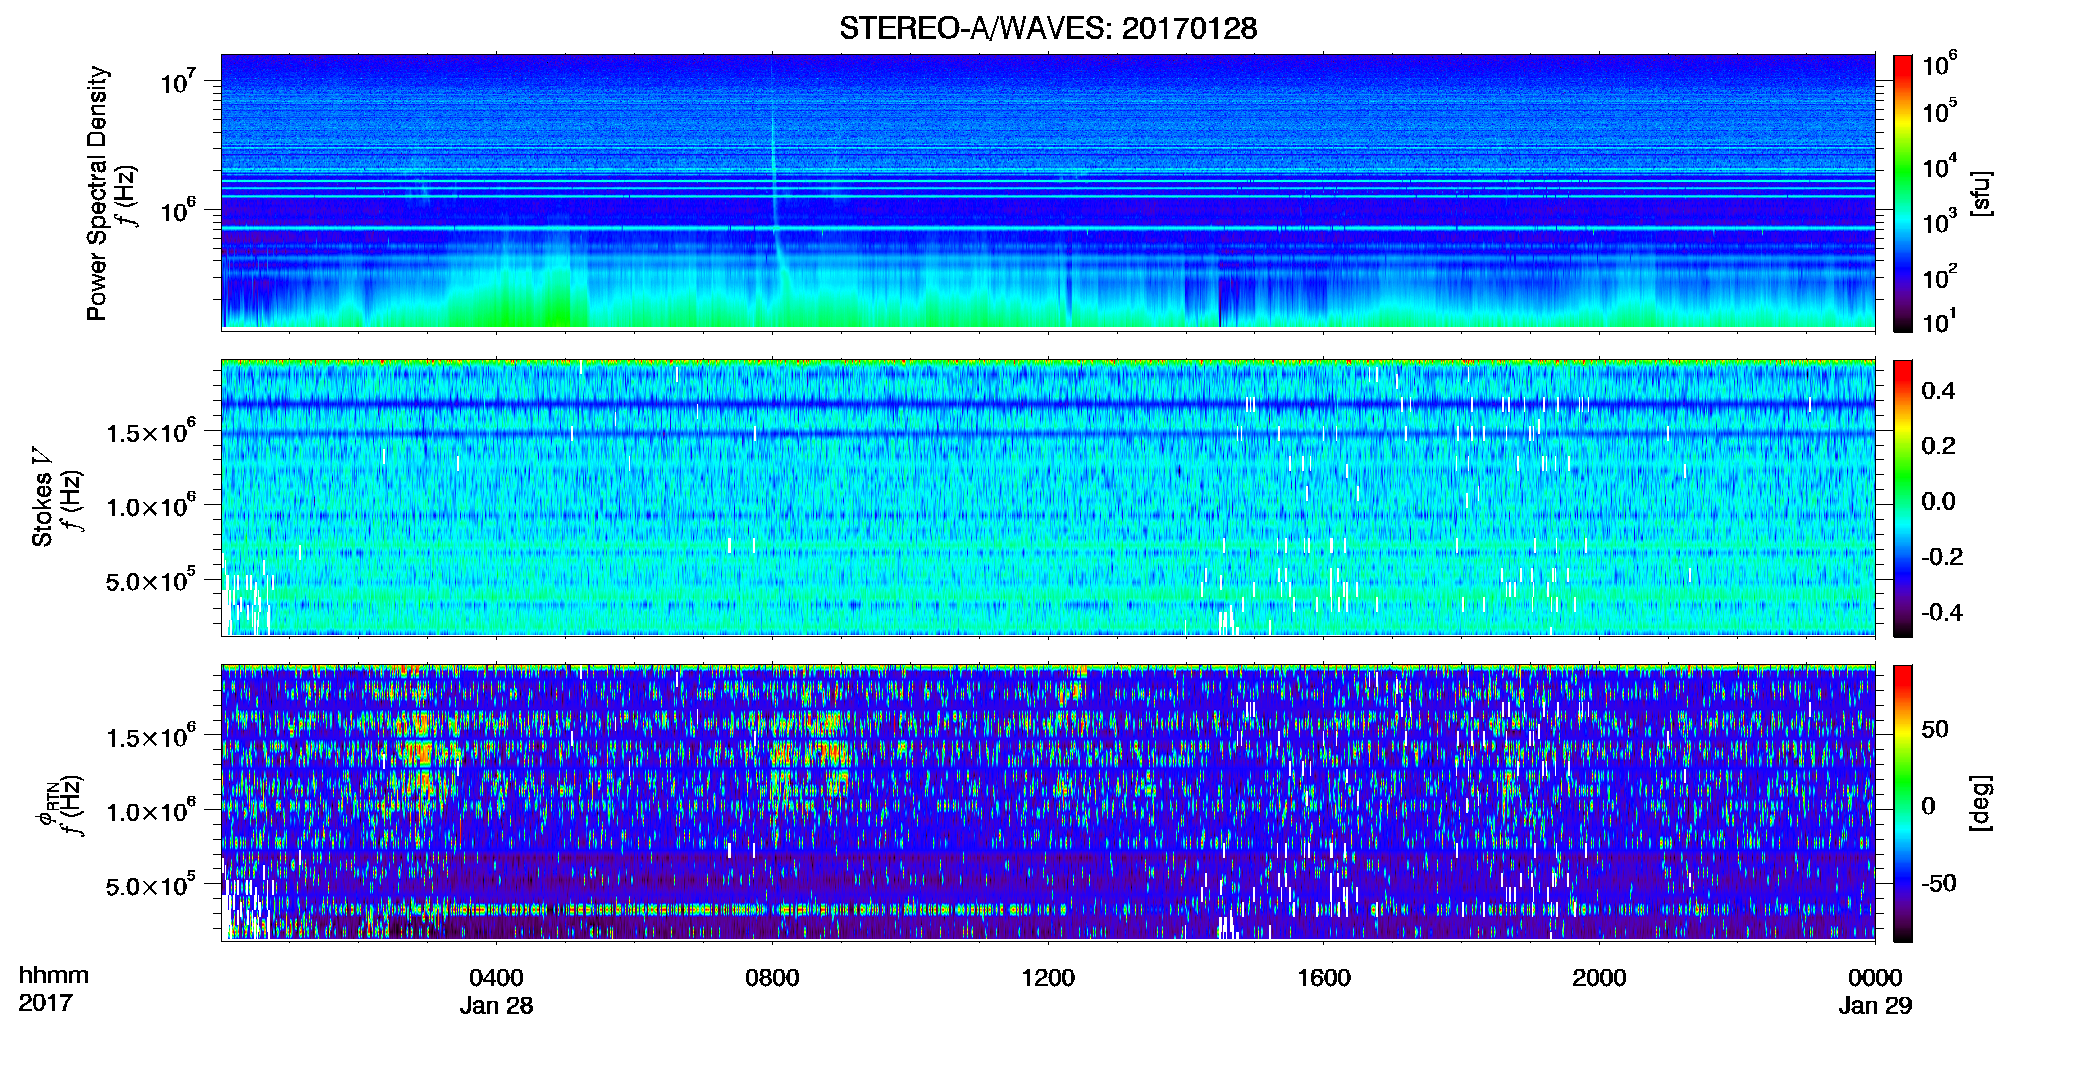Click the "0.4" value on the Stokes V color bar
The height and width of the screenshot is (1080, 2096).
pos(1937,391)
